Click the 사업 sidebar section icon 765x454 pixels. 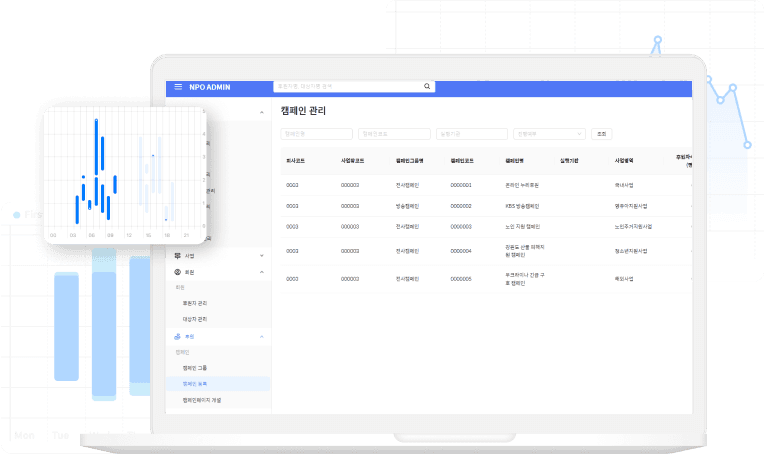point(178,256)
